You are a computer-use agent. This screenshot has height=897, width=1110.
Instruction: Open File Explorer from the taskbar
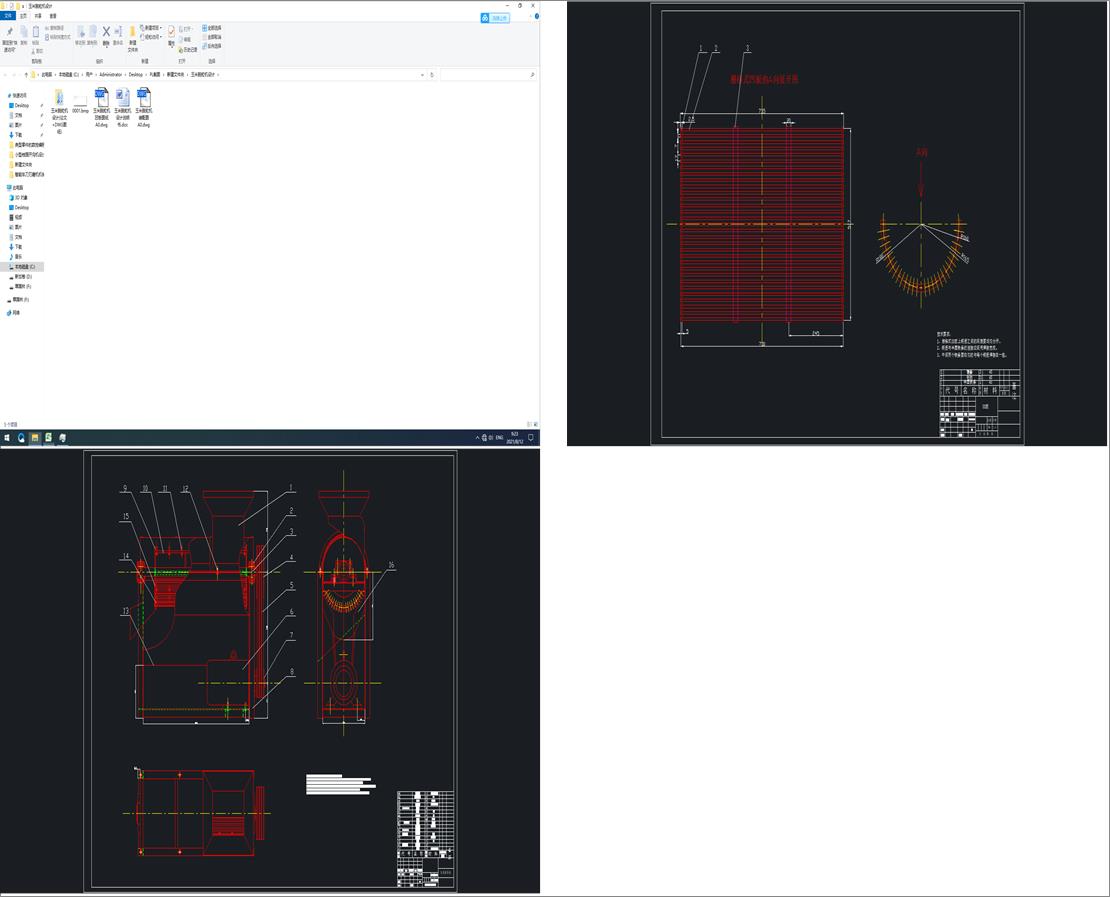point(34,438)
